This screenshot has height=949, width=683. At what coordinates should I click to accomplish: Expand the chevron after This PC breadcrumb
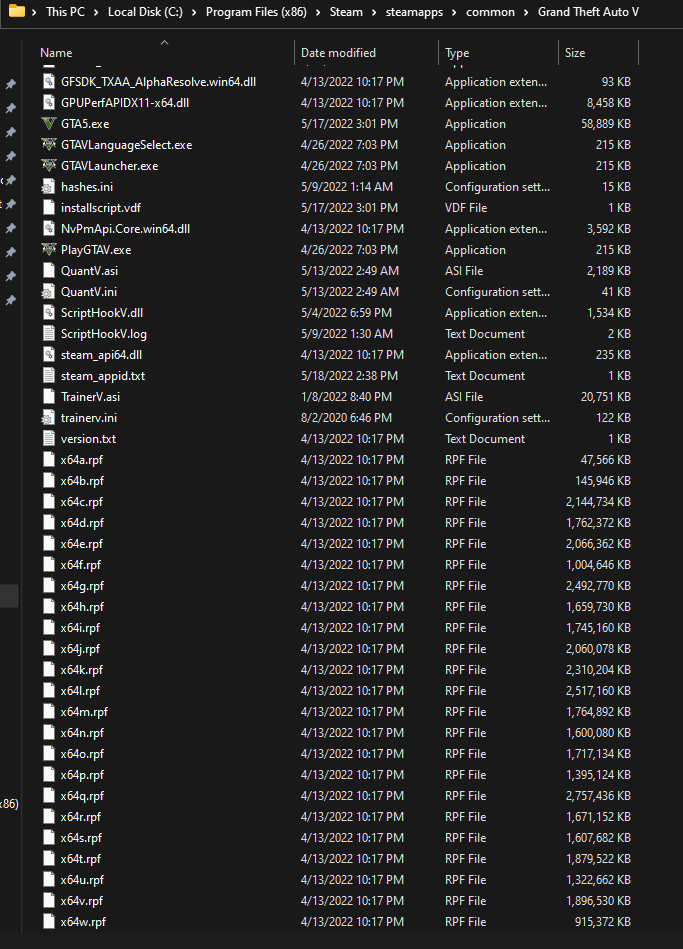pyautogui.click(x=96, y=12)
